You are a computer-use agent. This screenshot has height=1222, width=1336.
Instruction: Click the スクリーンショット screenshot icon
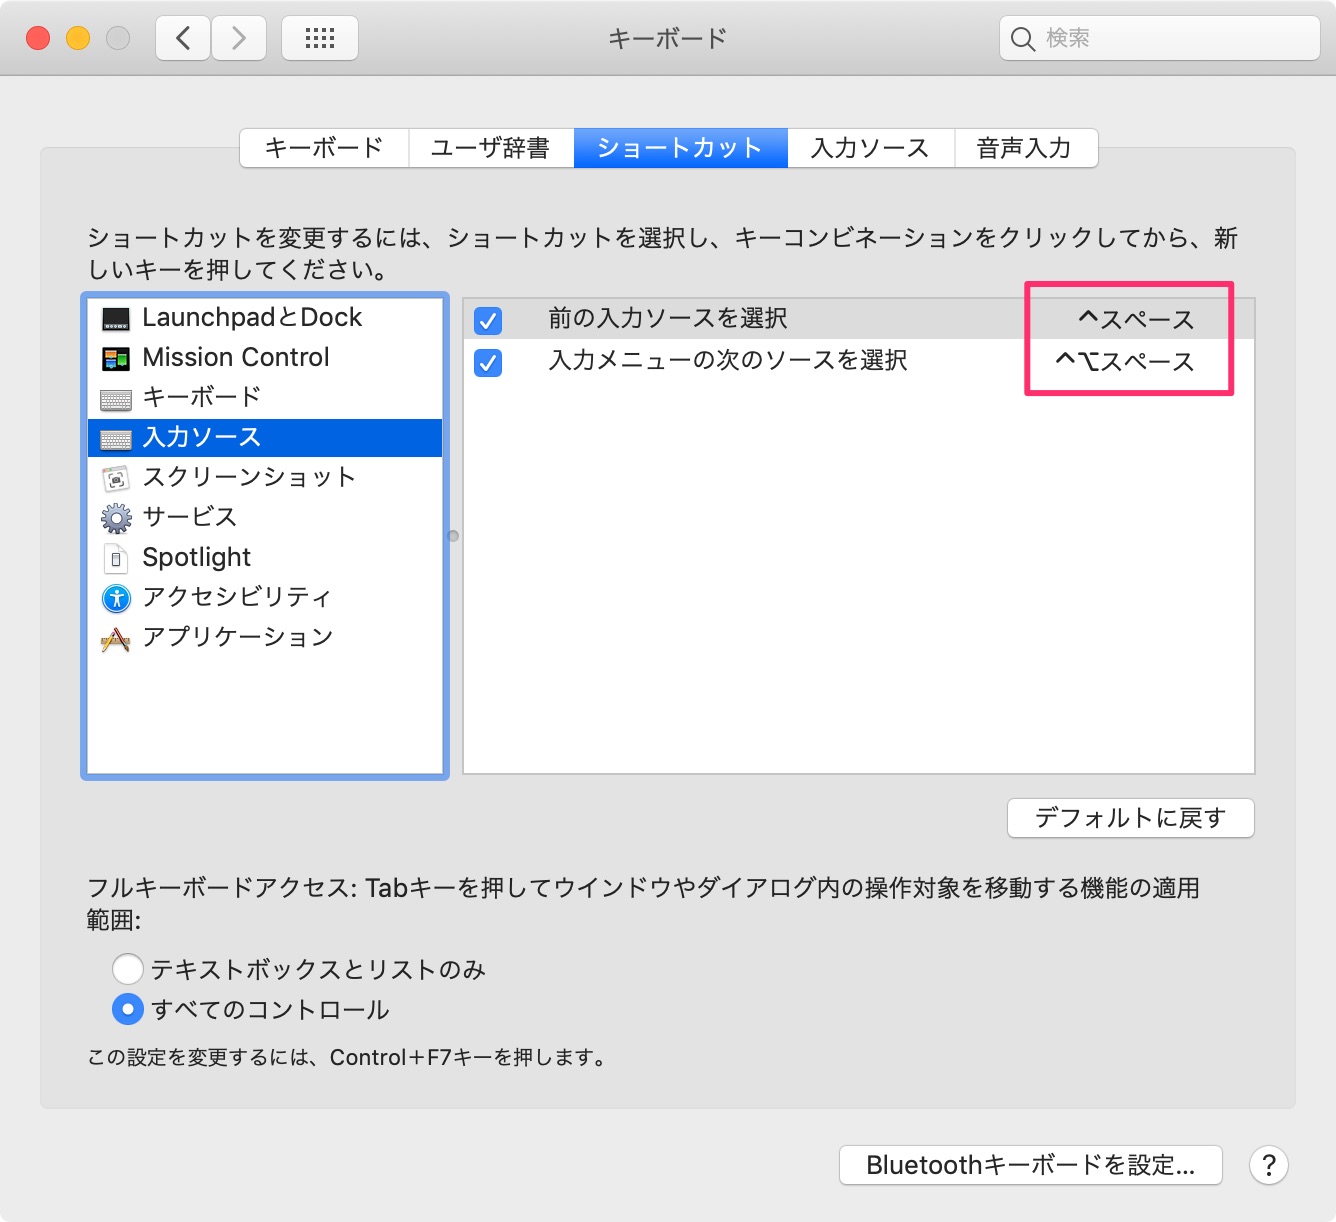tap(116, 479)
